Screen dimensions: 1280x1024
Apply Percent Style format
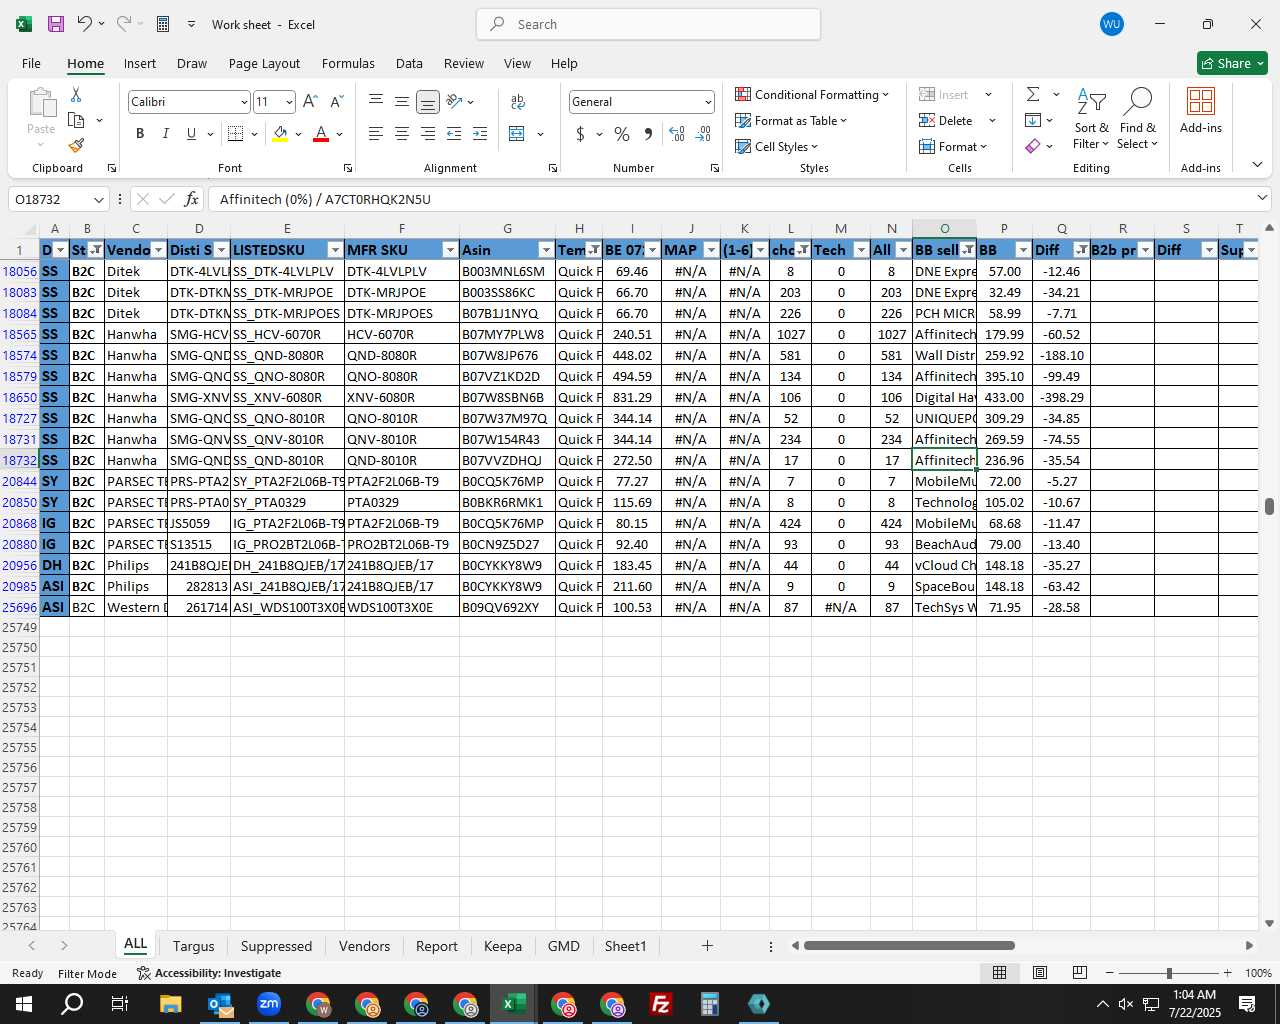[622, 134]
